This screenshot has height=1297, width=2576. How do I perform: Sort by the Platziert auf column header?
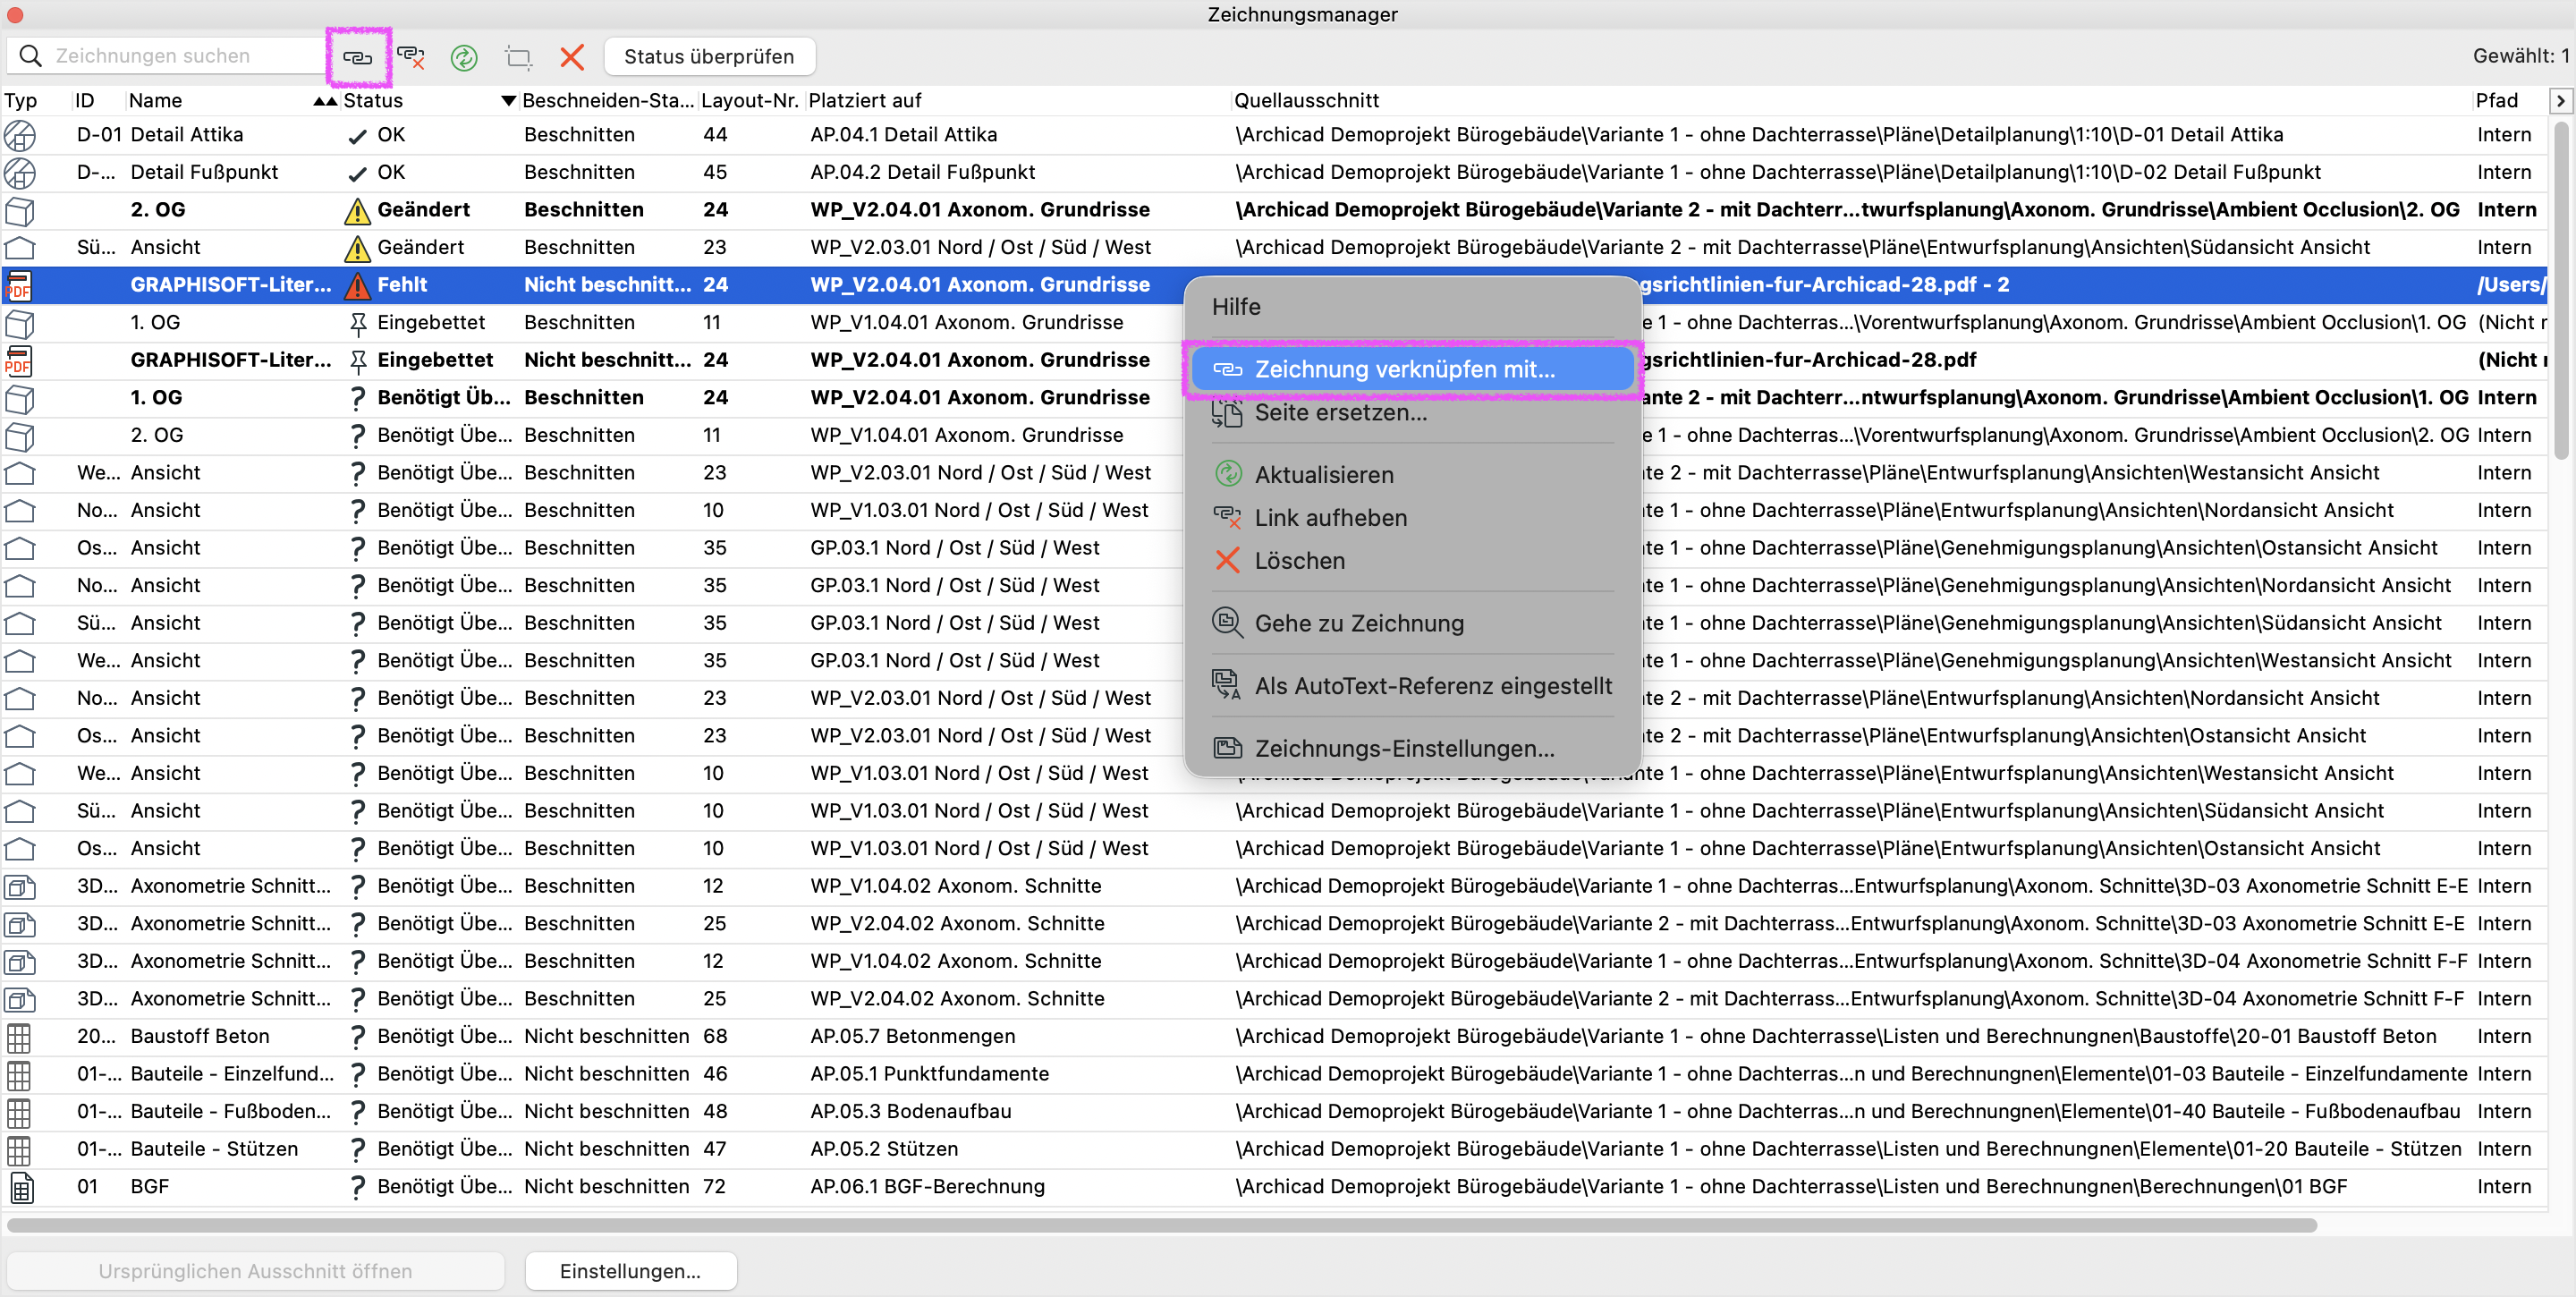[x=864, y=100]
